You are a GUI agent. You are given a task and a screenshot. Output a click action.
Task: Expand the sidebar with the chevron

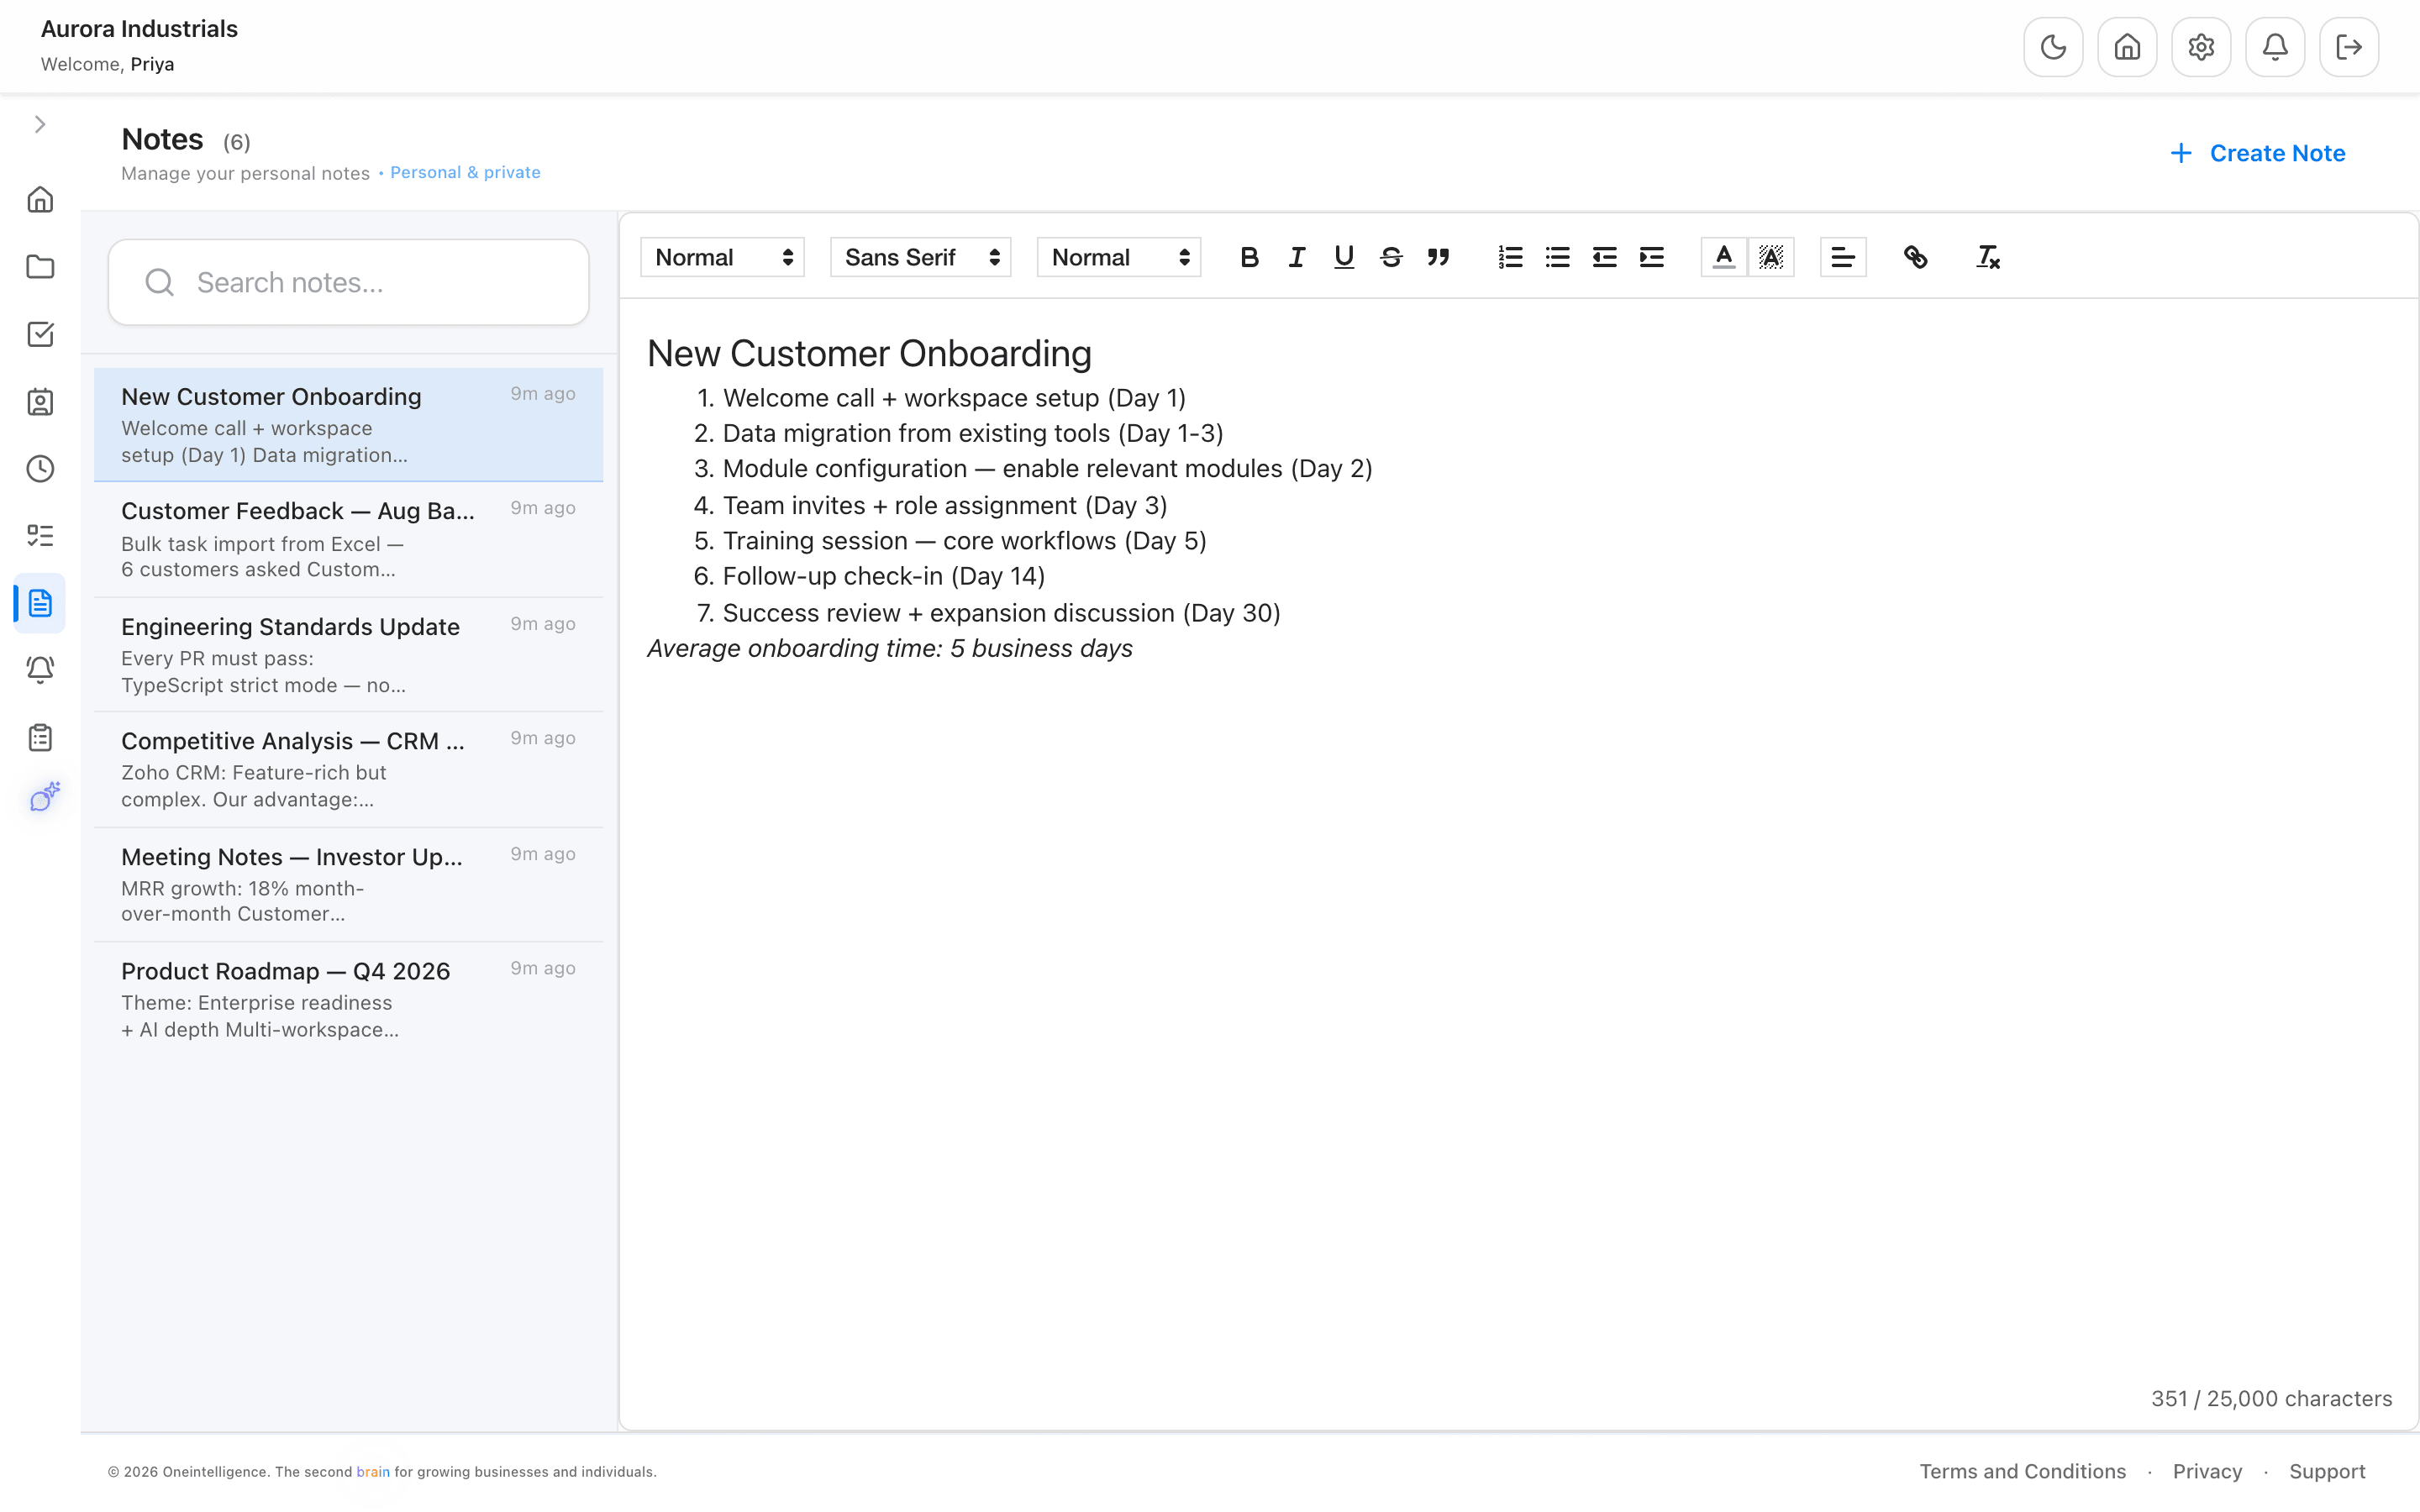coord(40,125)
